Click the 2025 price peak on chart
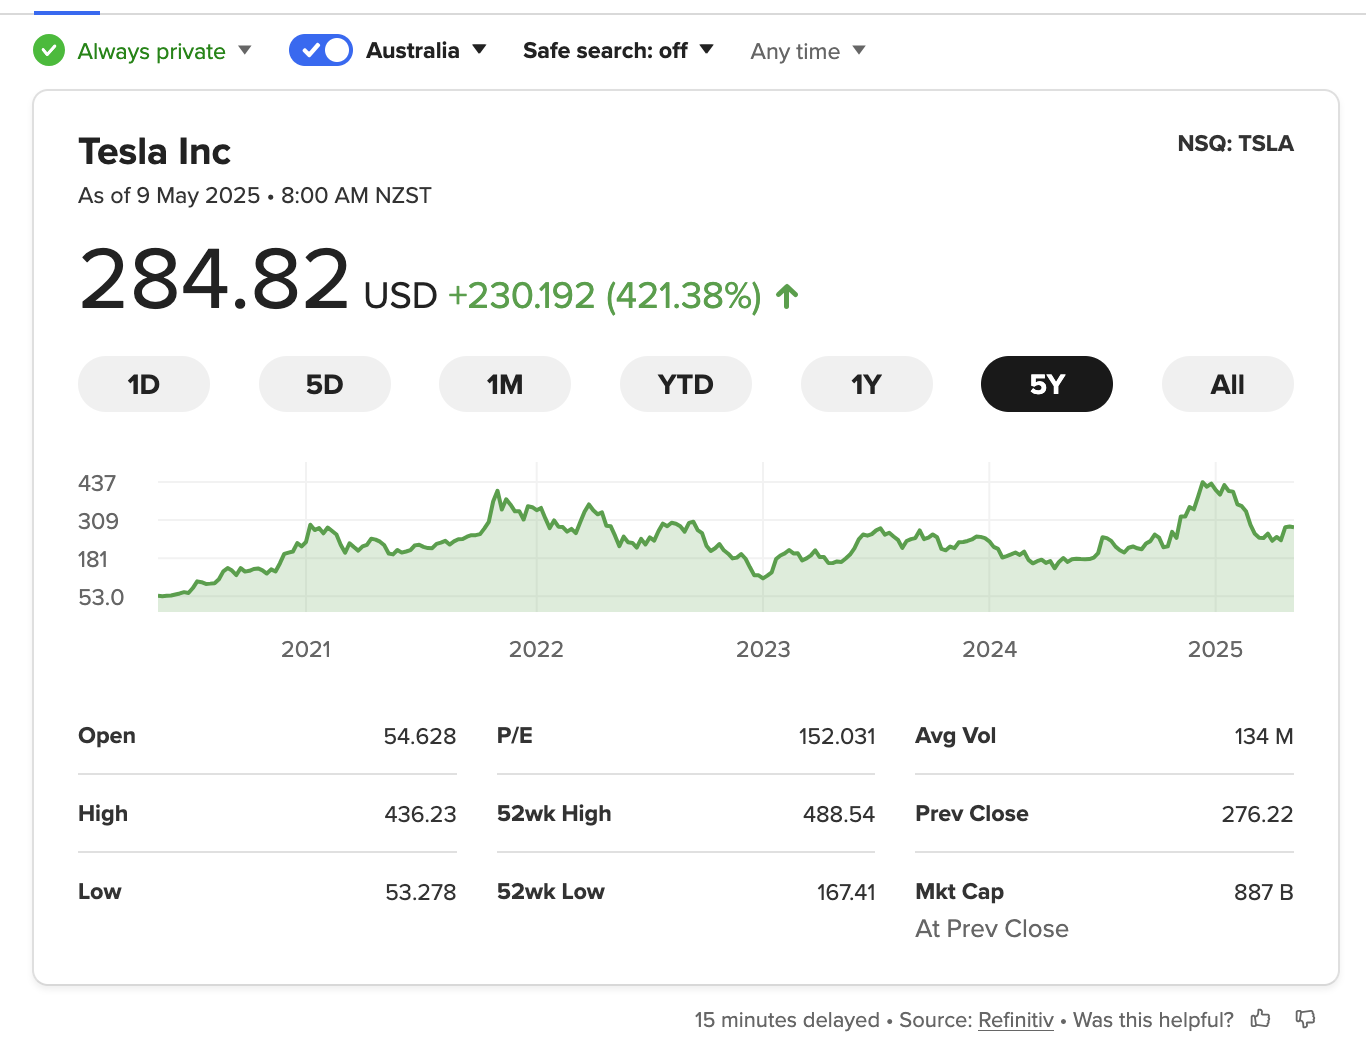1366x1056 pixels. click(1203, 483)
